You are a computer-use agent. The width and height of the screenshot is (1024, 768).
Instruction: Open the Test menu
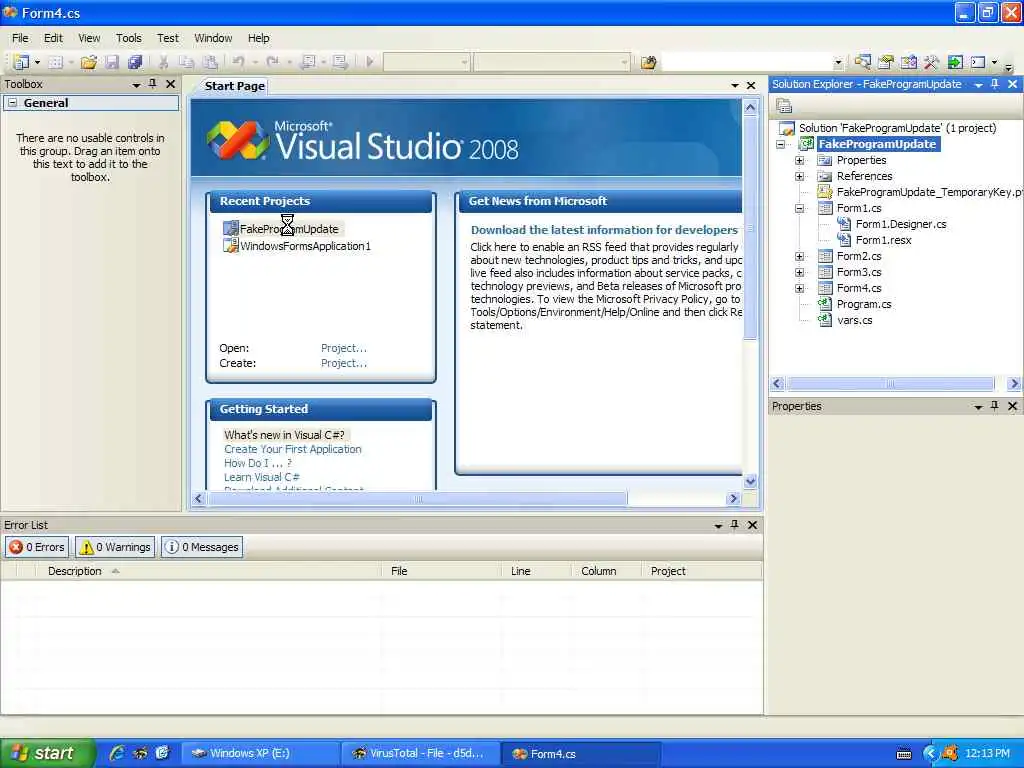168,38
